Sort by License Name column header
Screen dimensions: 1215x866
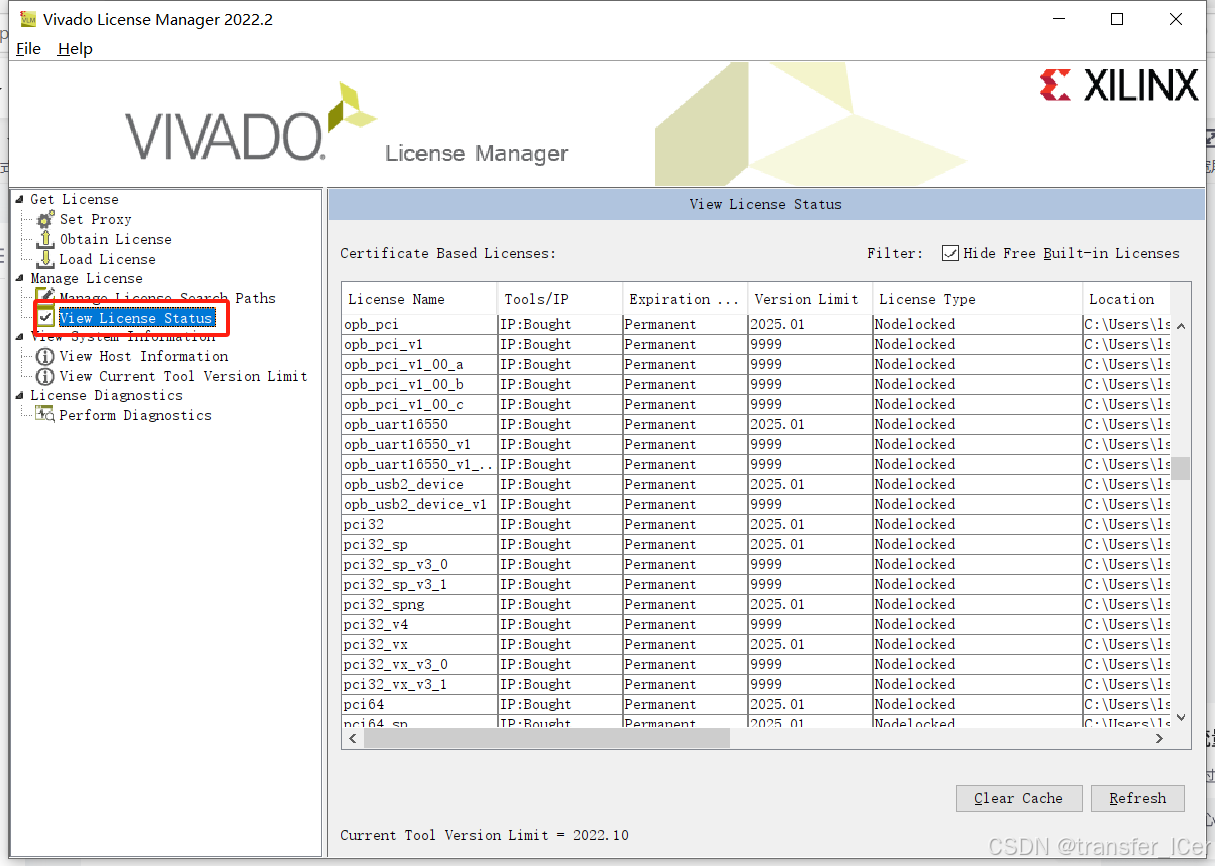tap(419, 299)
